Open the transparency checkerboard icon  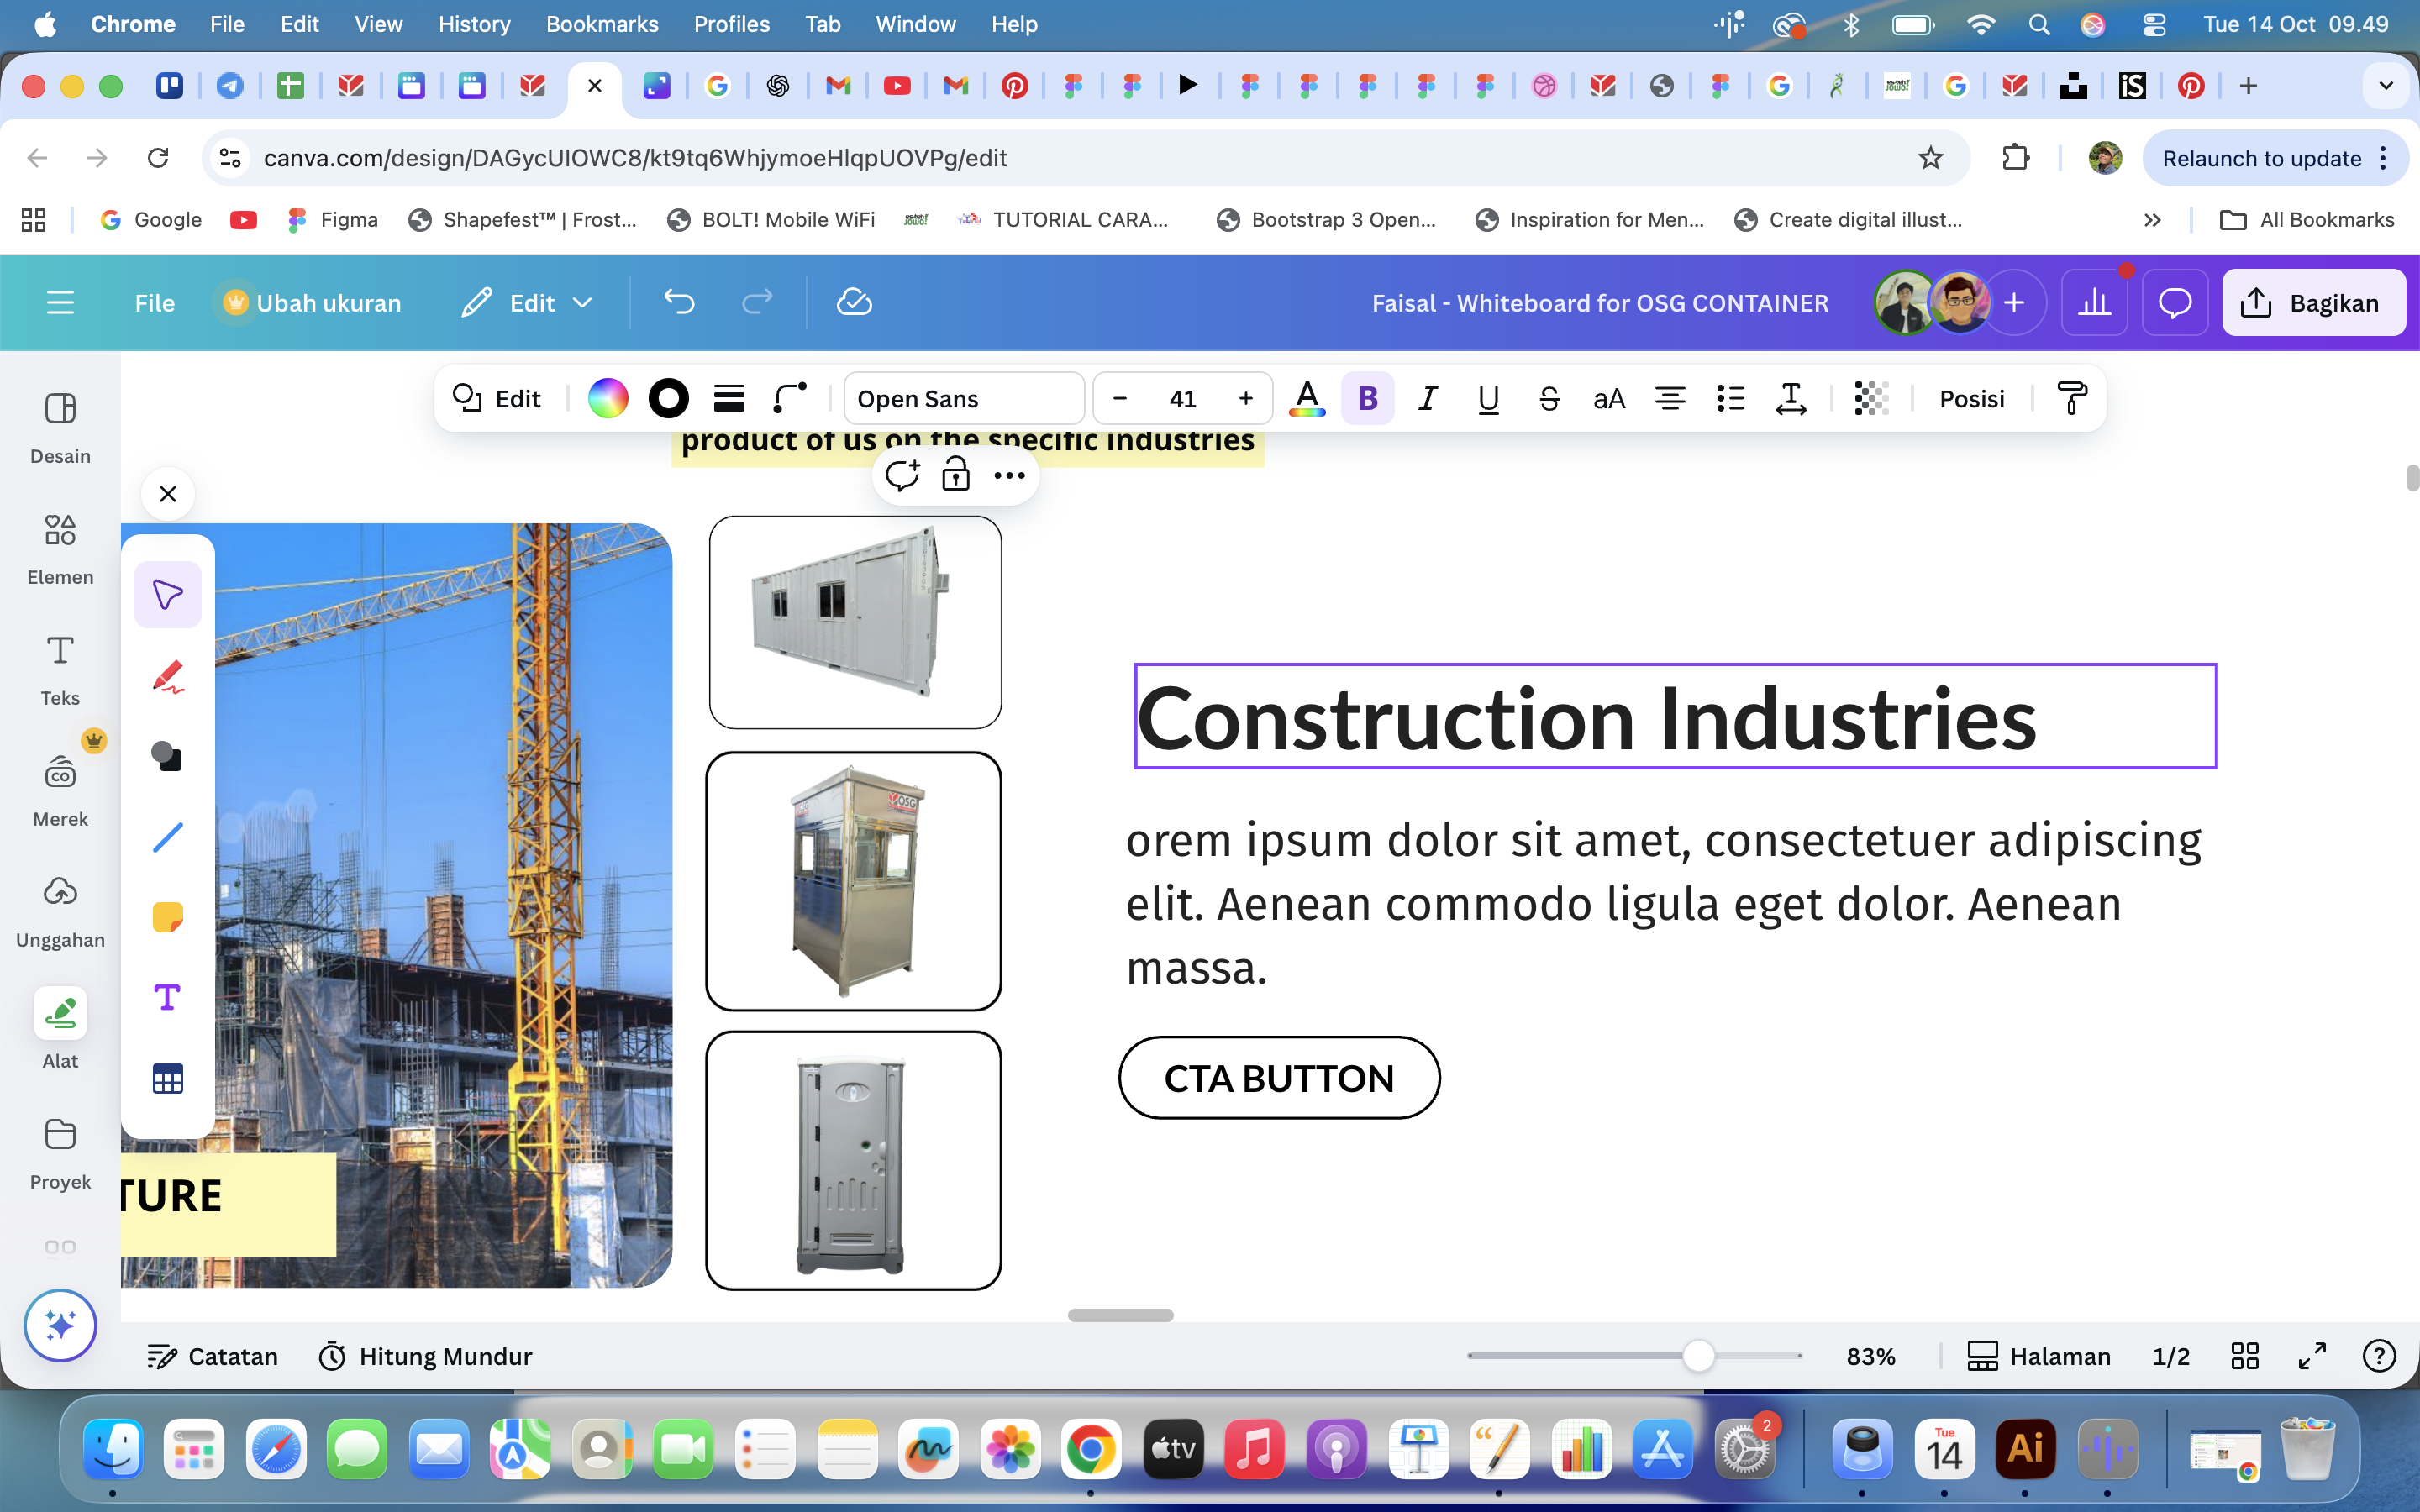(x=1871, y=399)
